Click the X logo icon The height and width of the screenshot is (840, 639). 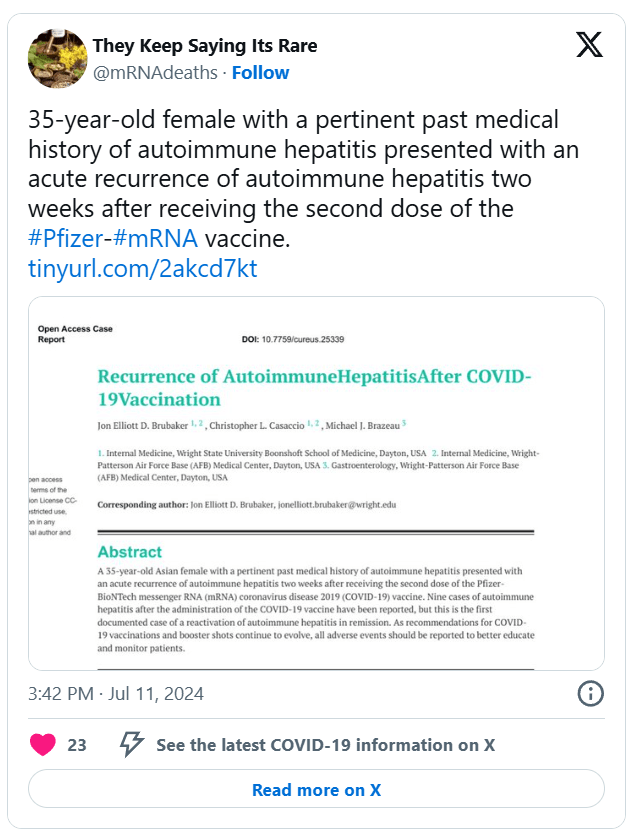589,46
